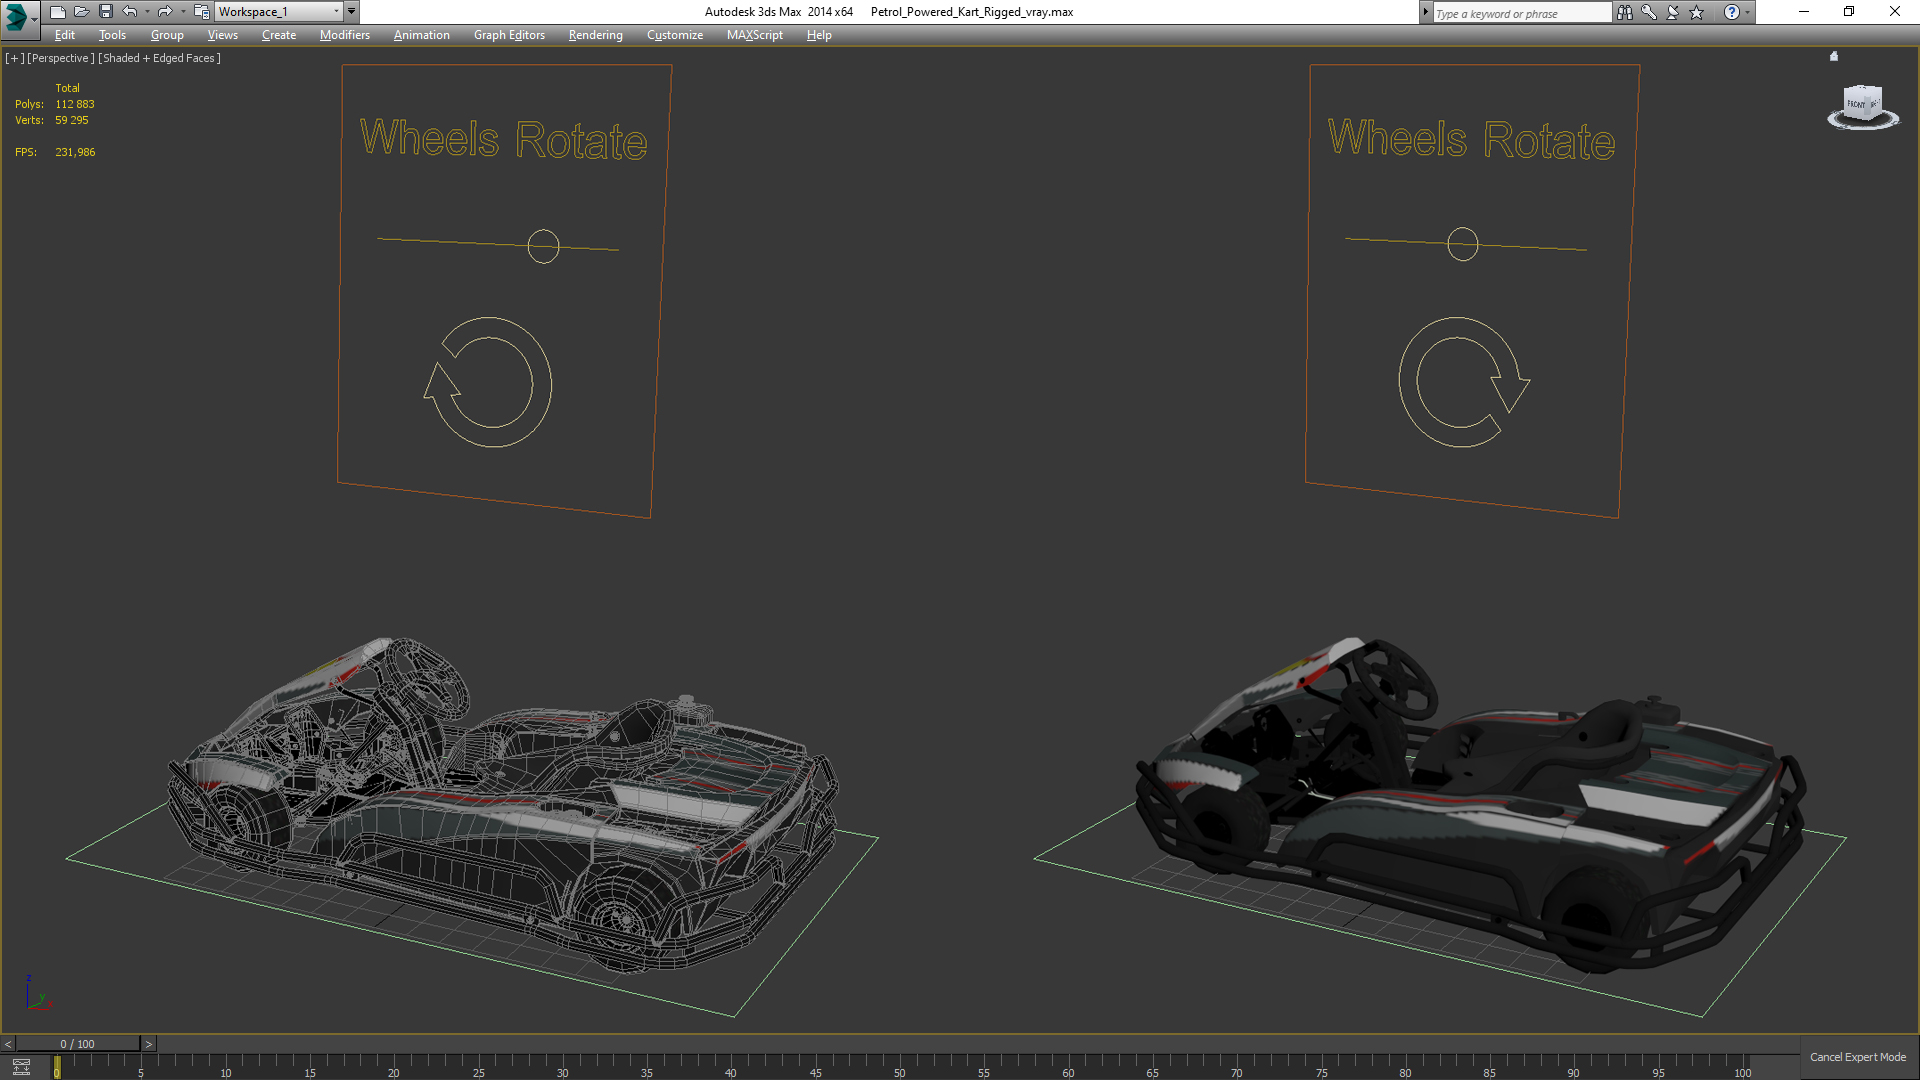Minimize the 3ds Max window

1804,12
